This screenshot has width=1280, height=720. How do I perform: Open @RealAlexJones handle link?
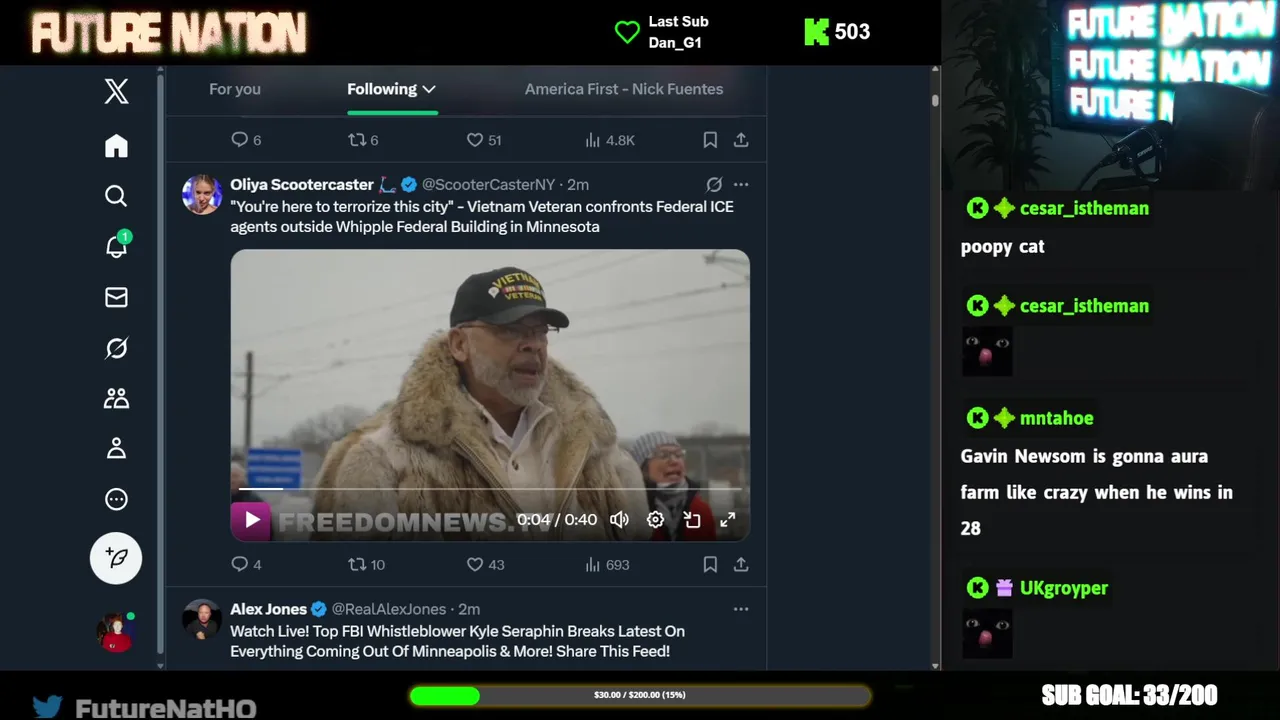[x=389, y=609]
